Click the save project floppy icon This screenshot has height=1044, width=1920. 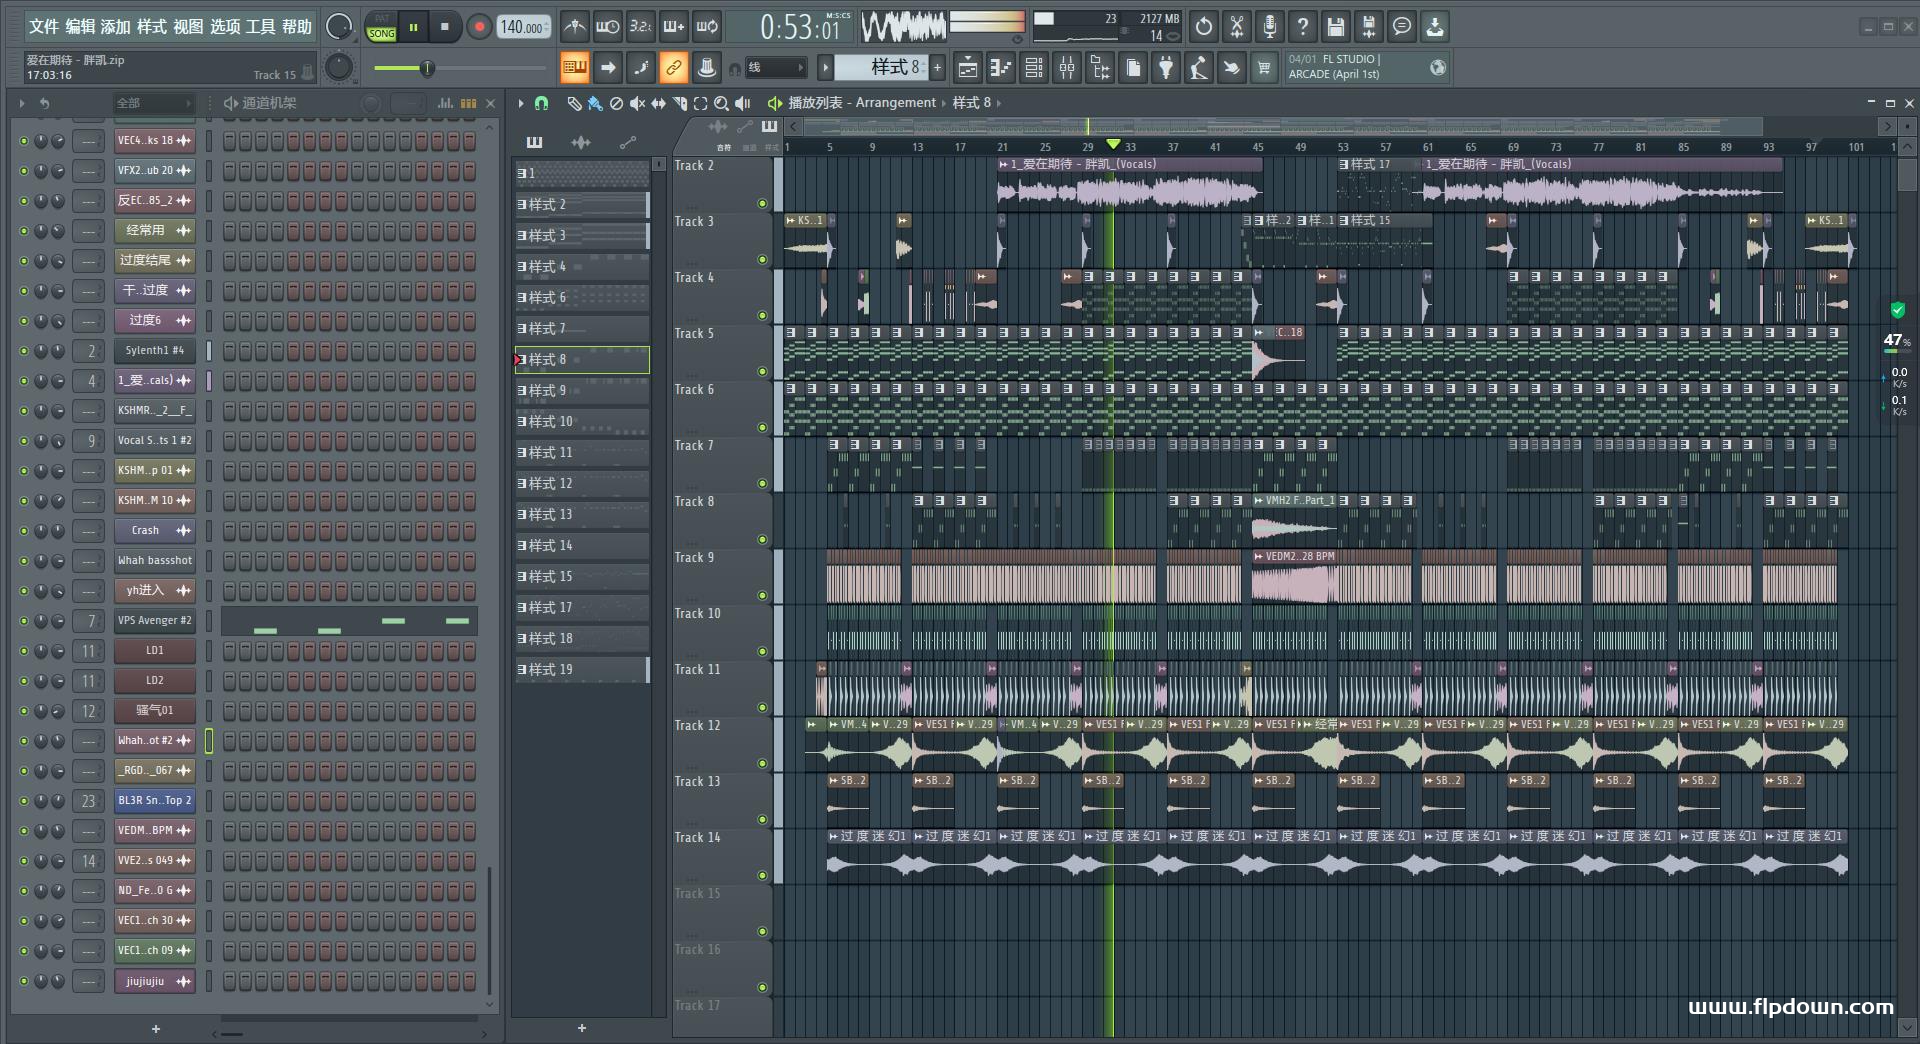1336,27
